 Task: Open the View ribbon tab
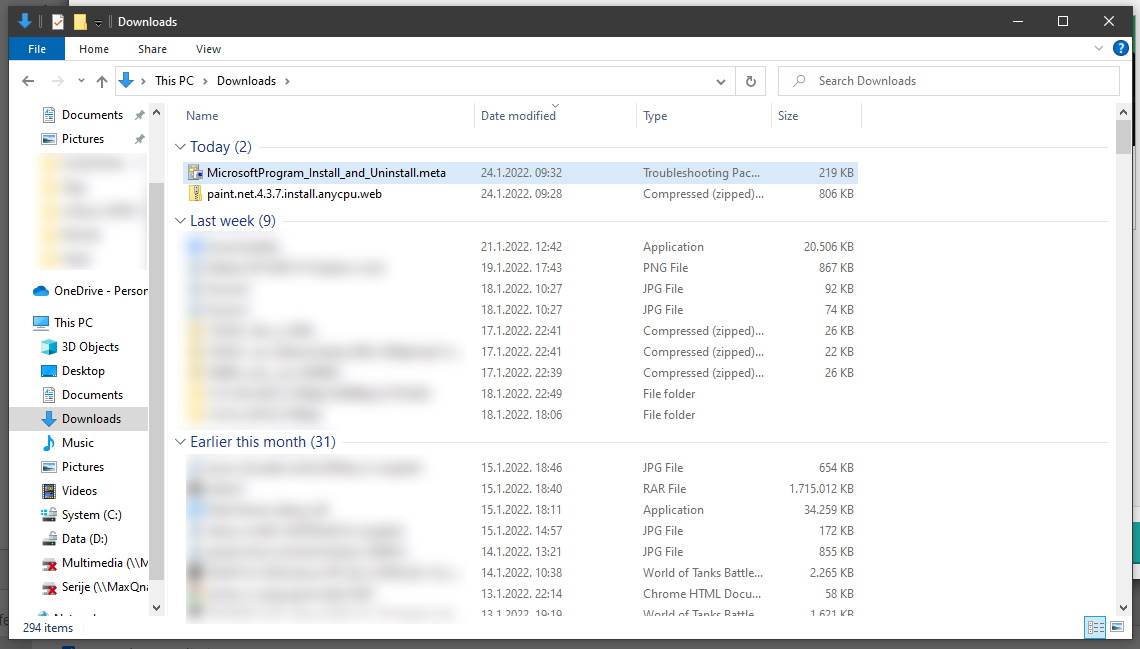(x=208, y=49)
